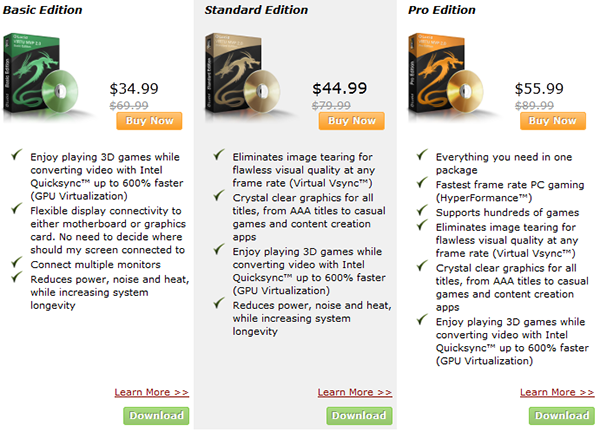Buy the Basic Edition for $34.99
Screen dimensions: 600x432
(149, 121)
